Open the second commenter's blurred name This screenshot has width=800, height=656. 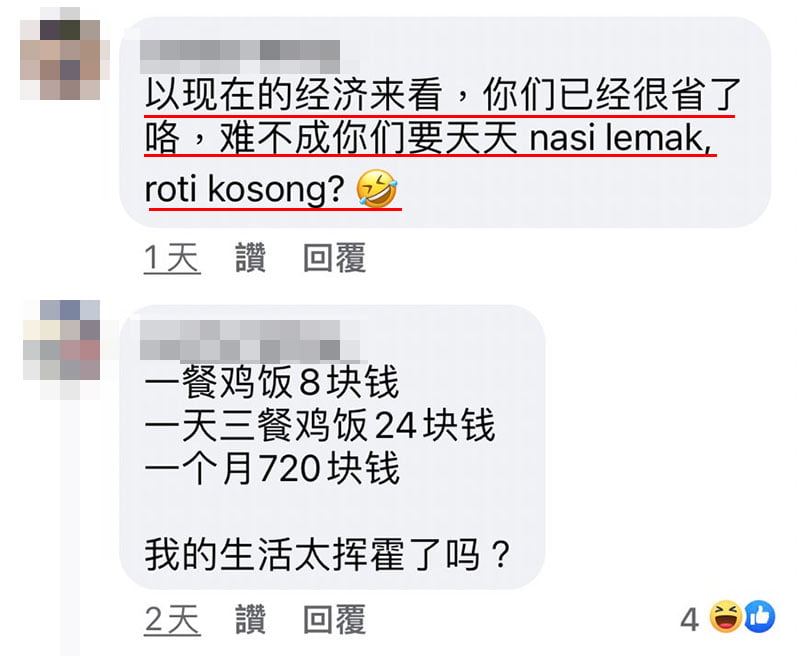coord(250,340)
